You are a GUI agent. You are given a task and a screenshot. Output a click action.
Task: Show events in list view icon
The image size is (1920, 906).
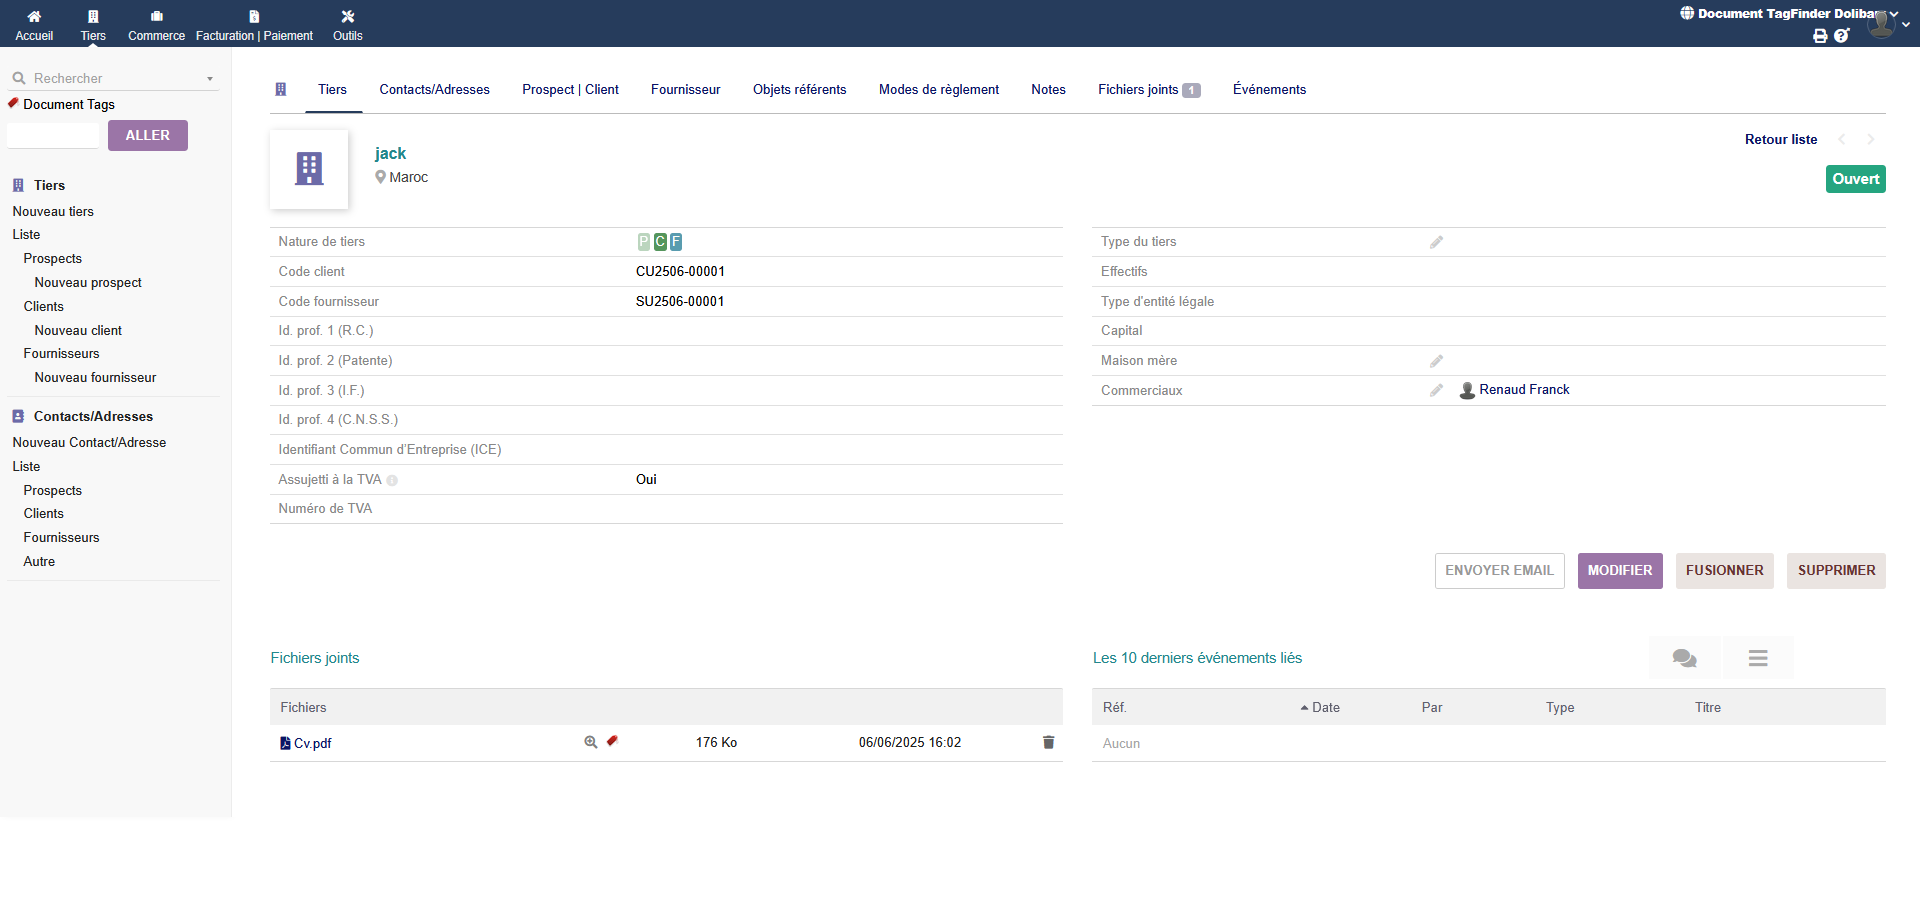(1758, 658)
